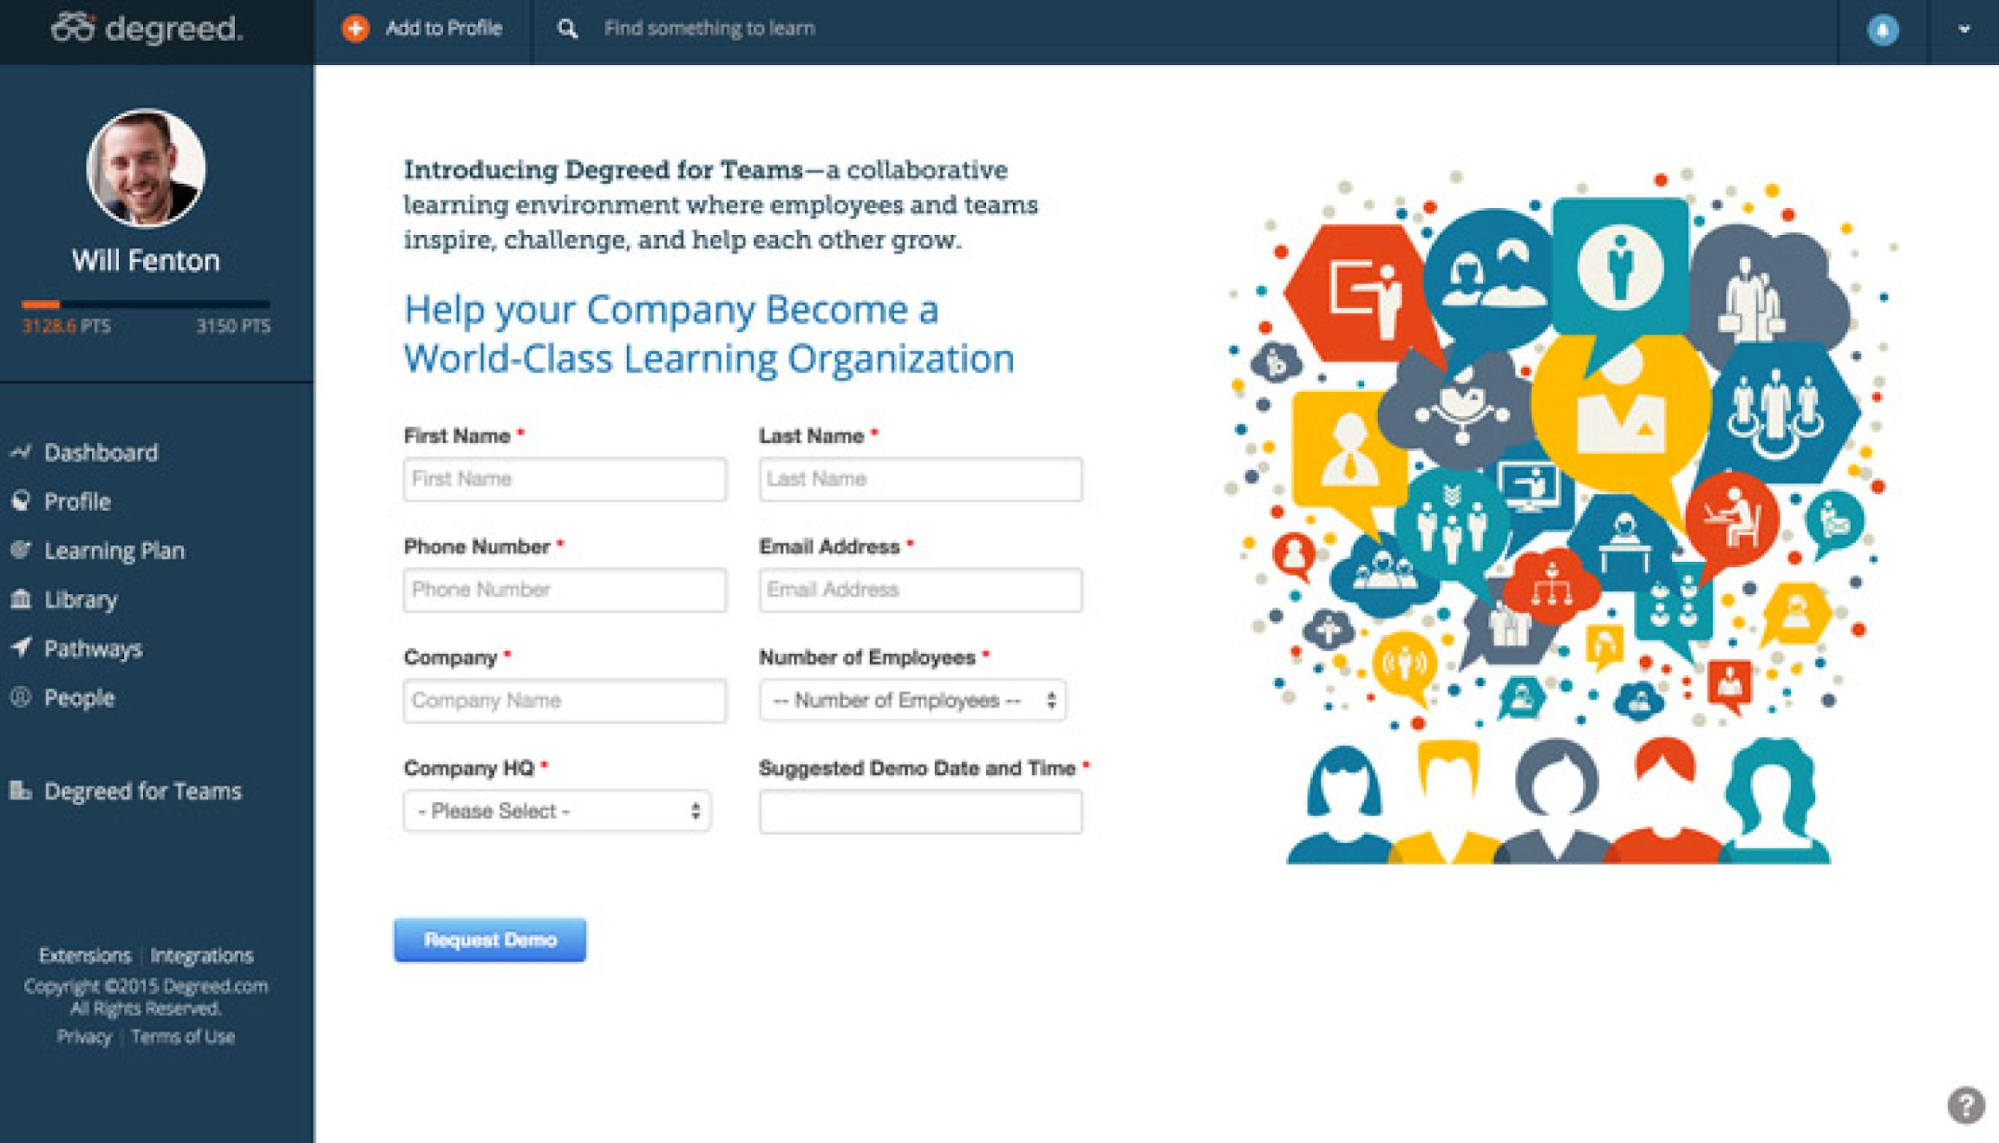1999x1143 pixels.
Task: Click the 3150 PTS target value
Action: 233,326
